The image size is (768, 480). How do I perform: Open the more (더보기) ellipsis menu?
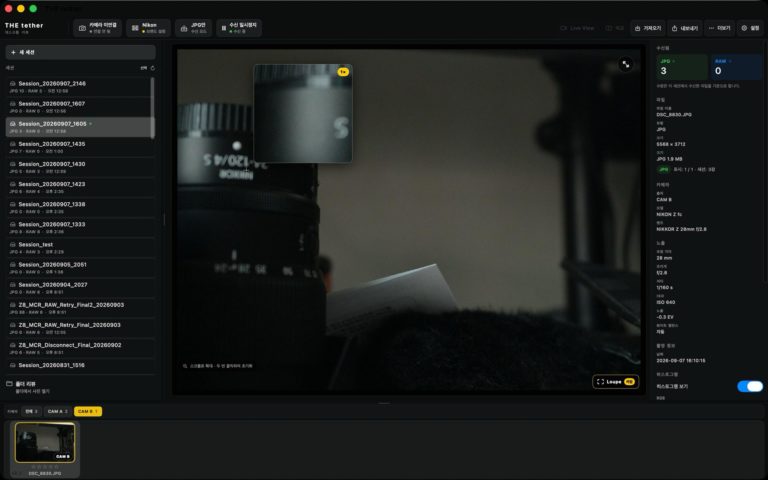coord(720,28)
